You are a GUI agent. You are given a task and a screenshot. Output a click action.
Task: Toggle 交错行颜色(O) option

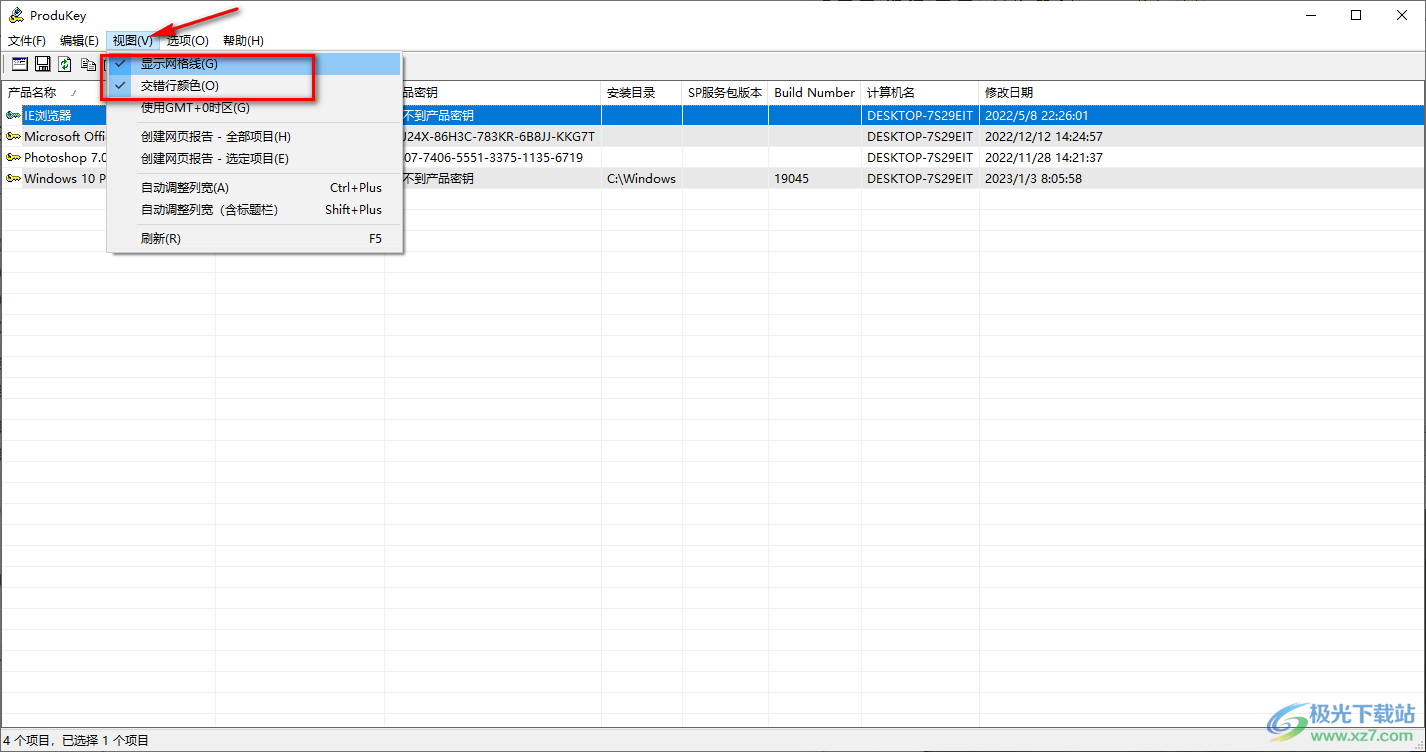[255, 85]
